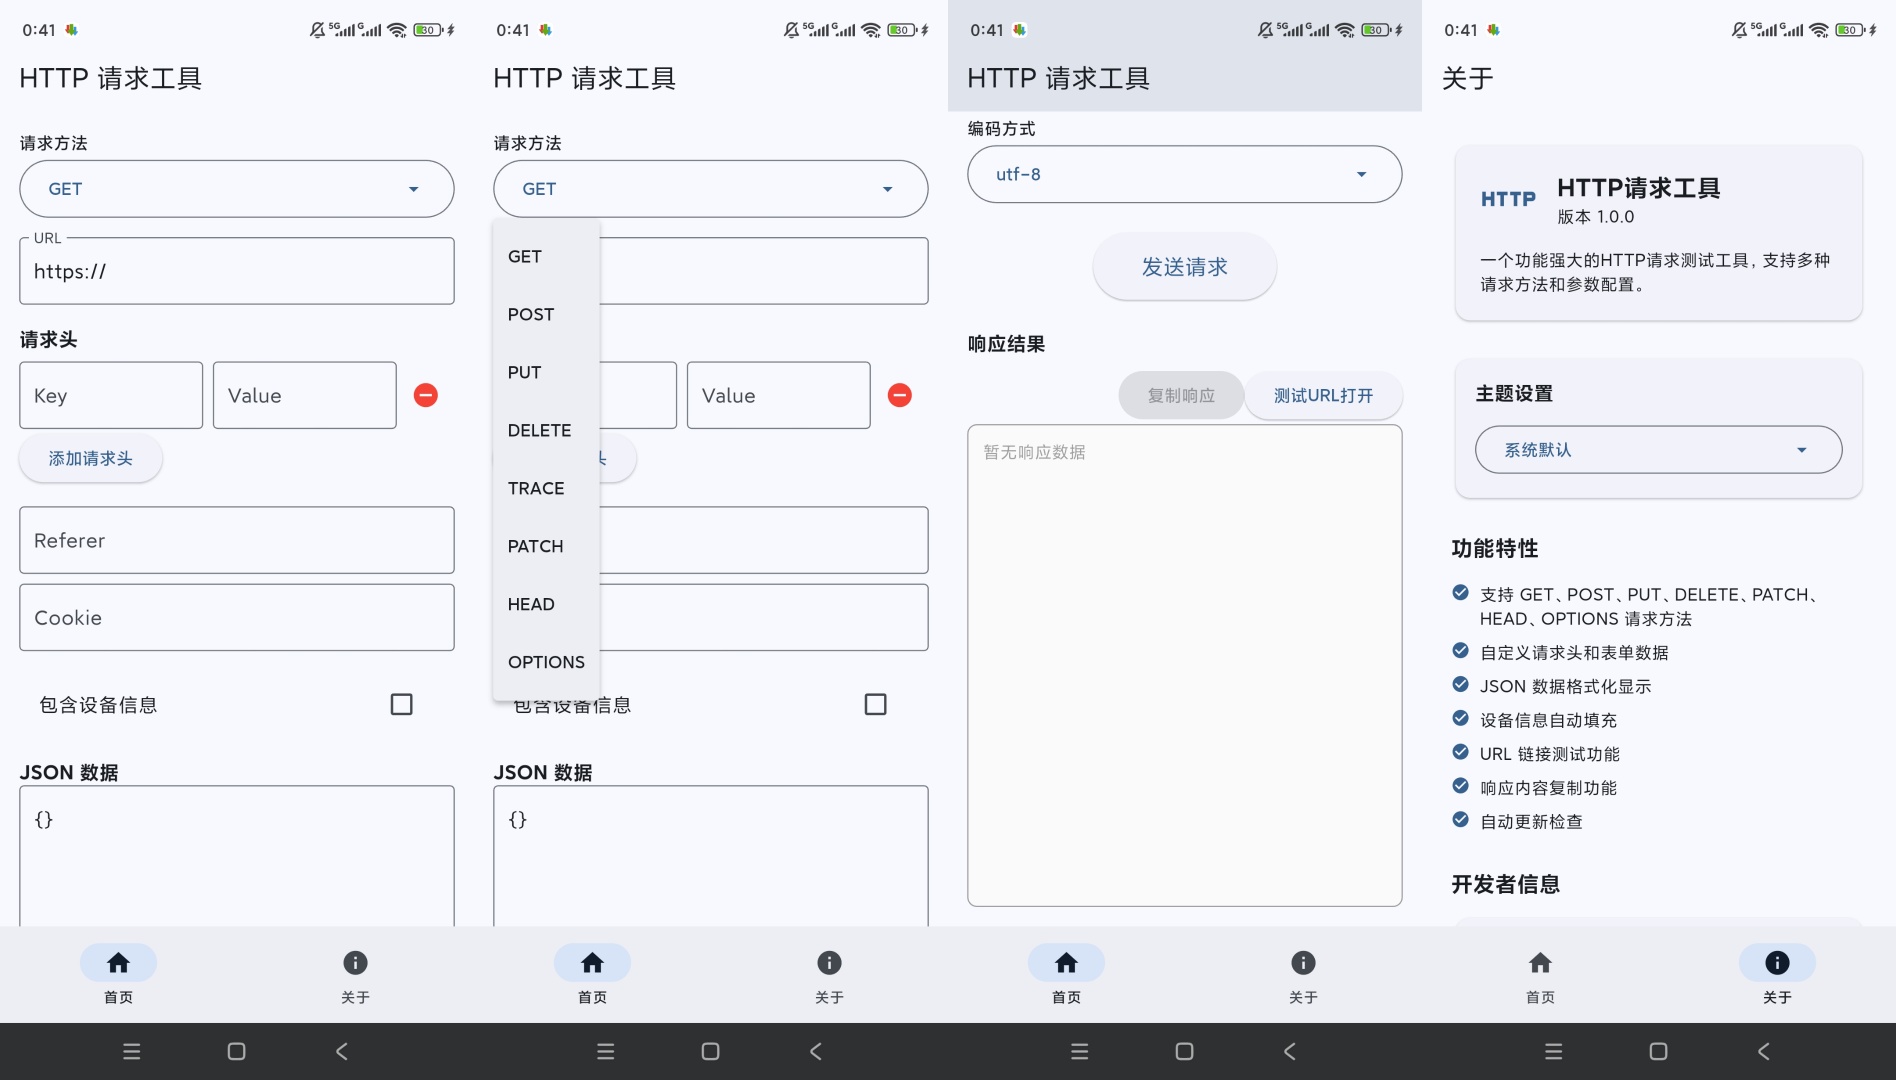Focus header Value field in second screen
1896x1080 pixels.
pos(779,395)
